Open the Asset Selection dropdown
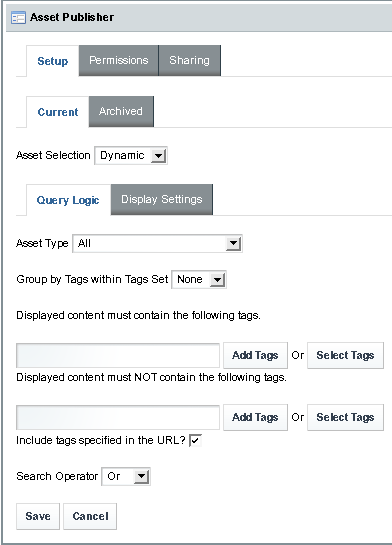 (x=131, y=155)
